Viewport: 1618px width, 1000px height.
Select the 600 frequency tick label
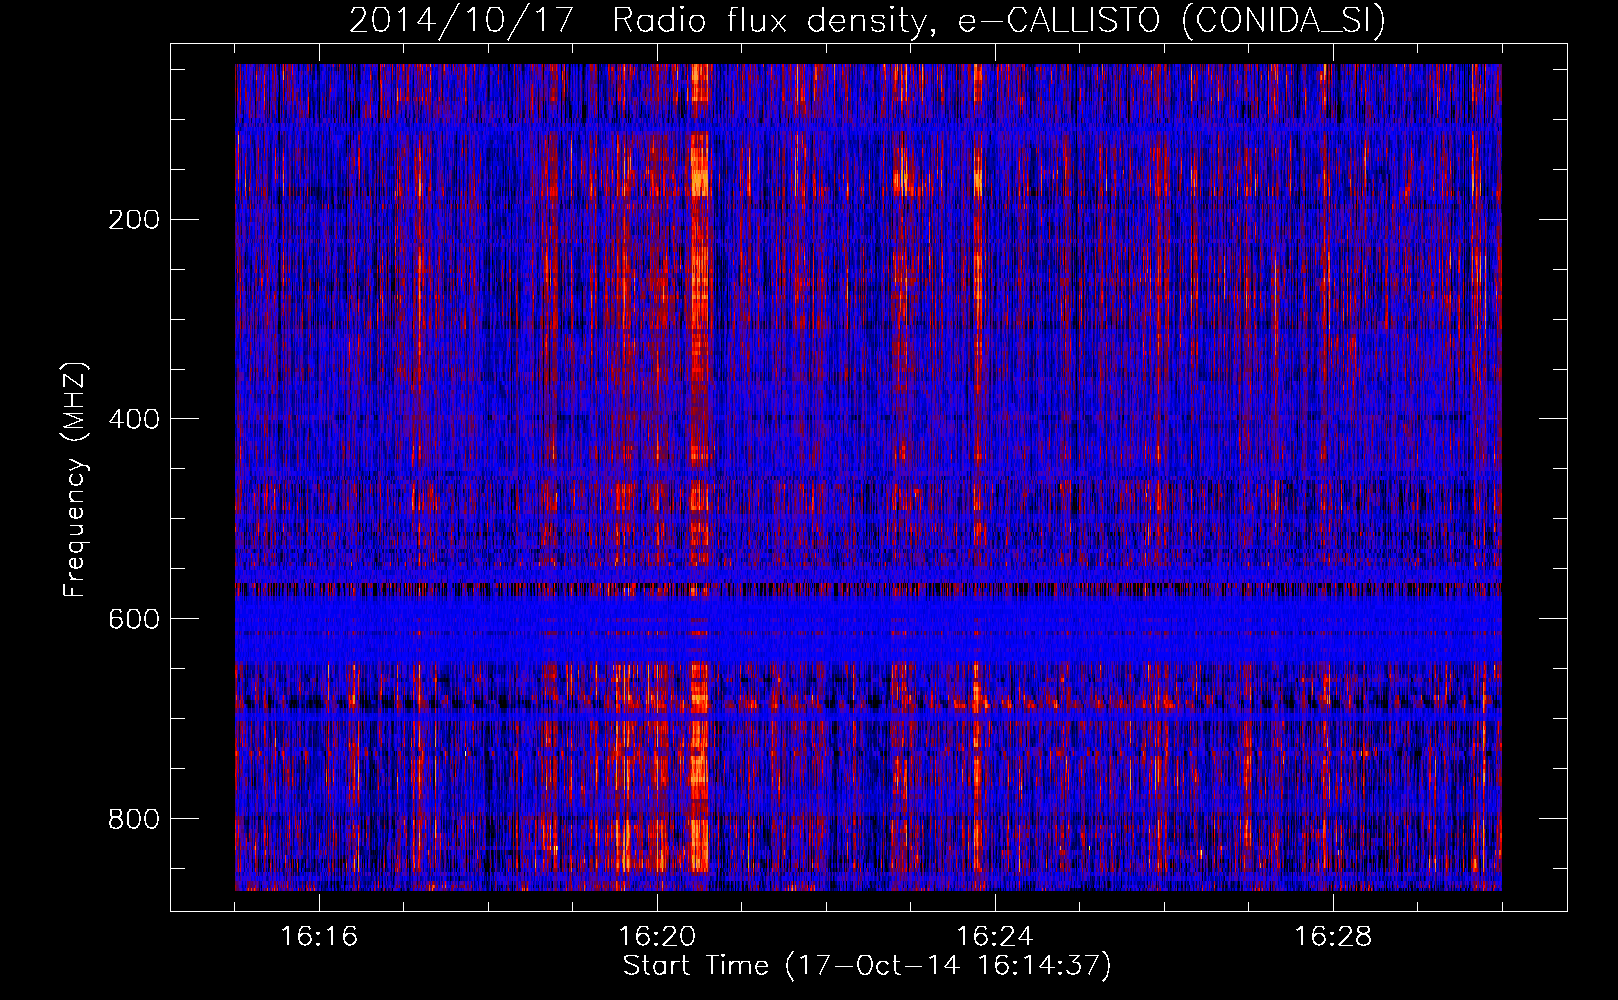[133, 619]
